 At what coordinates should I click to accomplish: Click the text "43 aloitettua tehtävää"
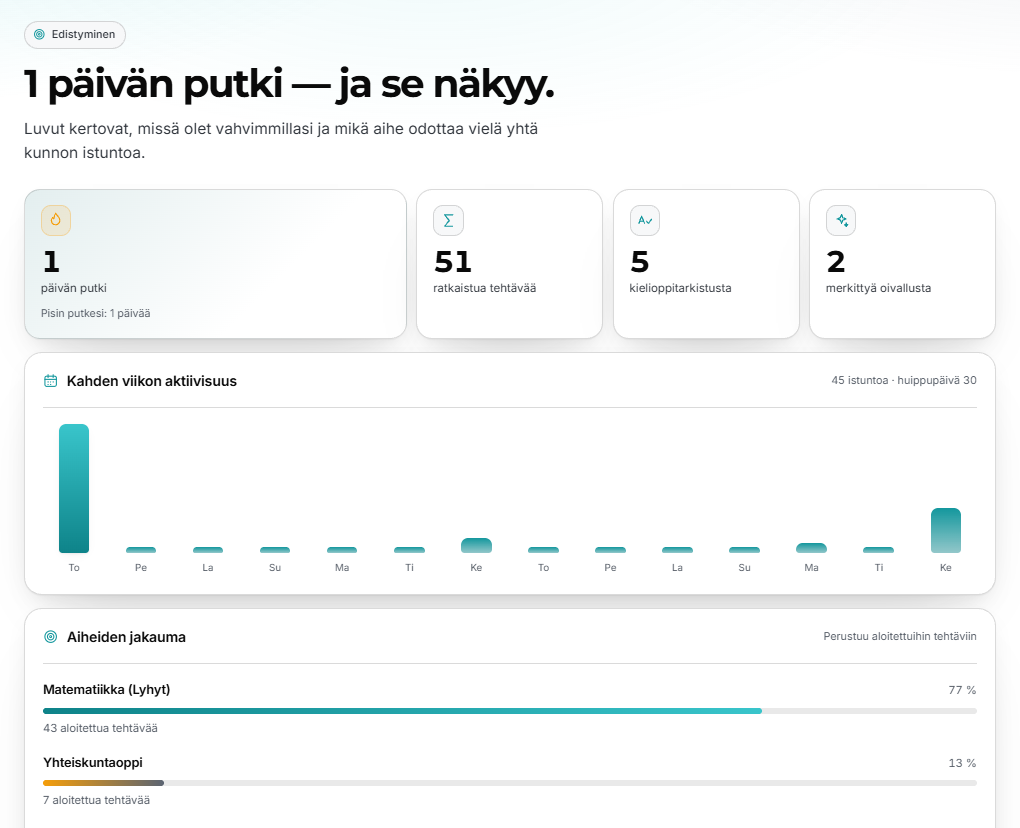[100, 728]
